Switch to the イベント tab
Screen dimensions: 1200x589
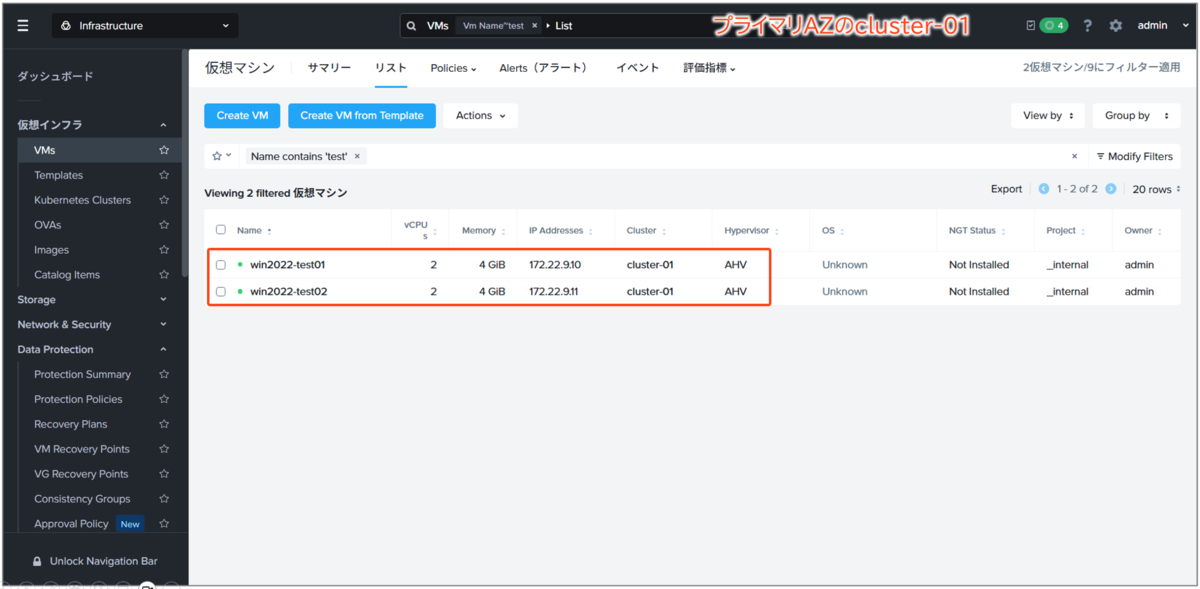(637, 68)
